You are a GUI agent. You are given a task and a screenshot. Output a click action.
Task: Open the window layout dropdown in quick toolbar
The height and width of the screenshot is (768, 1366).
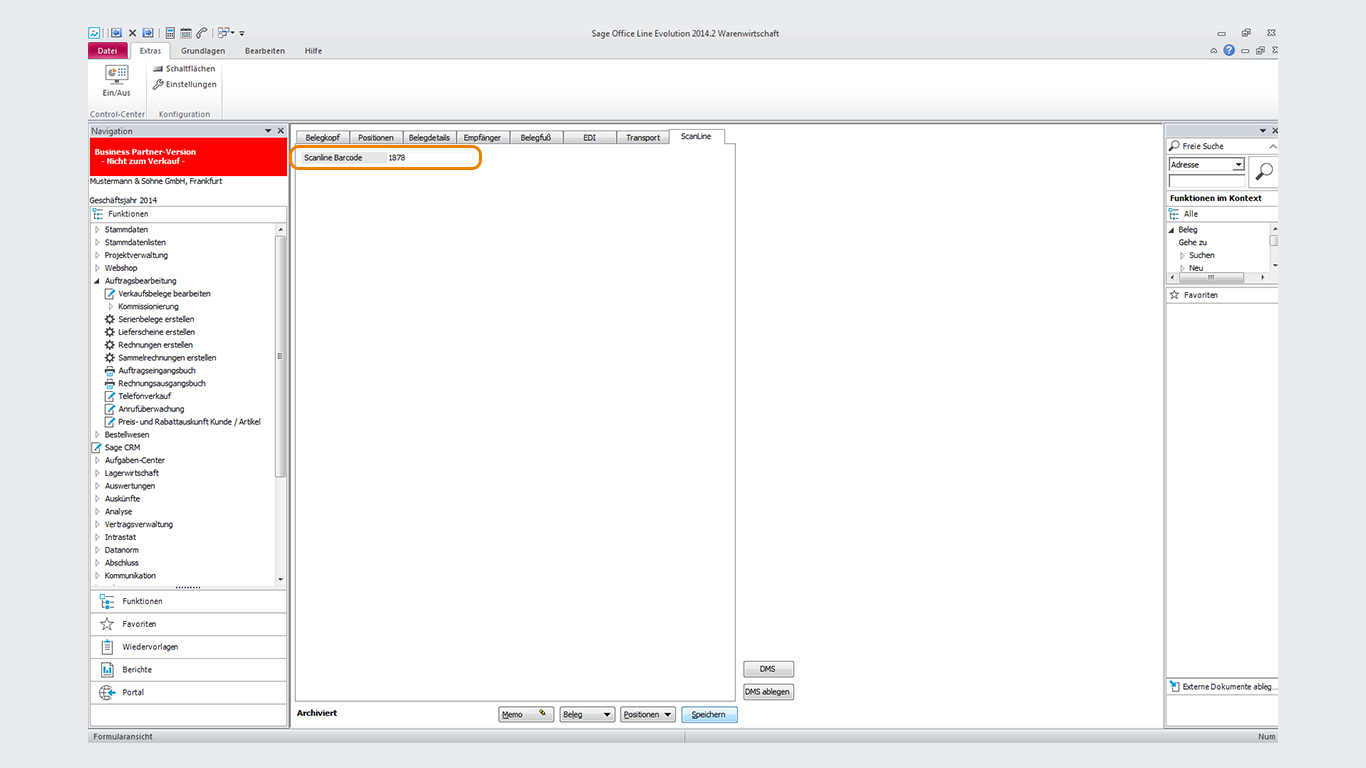click(226, 33)
